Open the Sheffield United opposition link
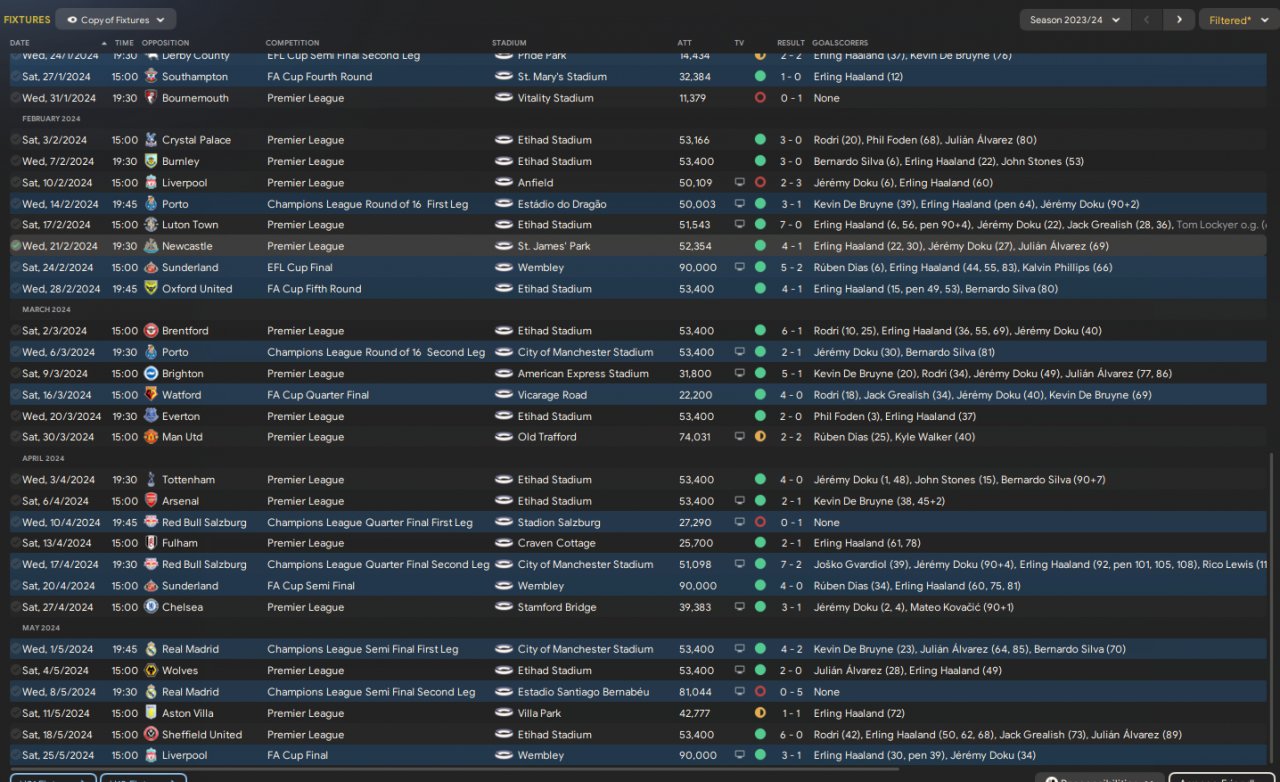The height and width of the screenshot is (782, 1280). (x=202, y=735)
